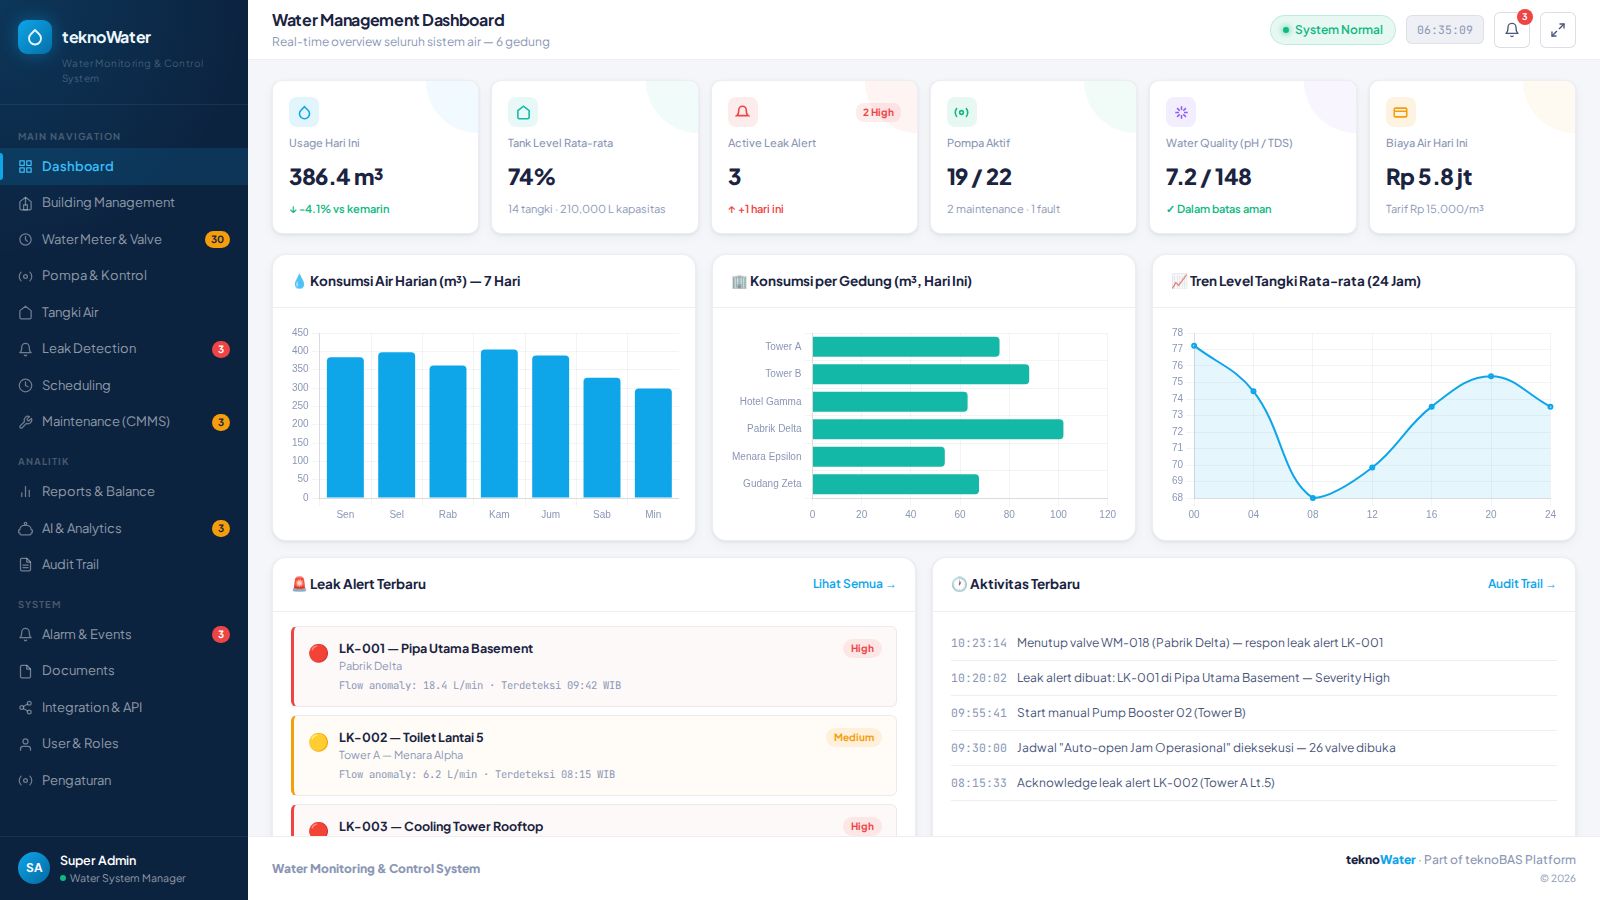Image resolution: width=1600 pixels, height=900 pixels.
Task: Click the System Normal status badge
Action: pos(1333,30)
